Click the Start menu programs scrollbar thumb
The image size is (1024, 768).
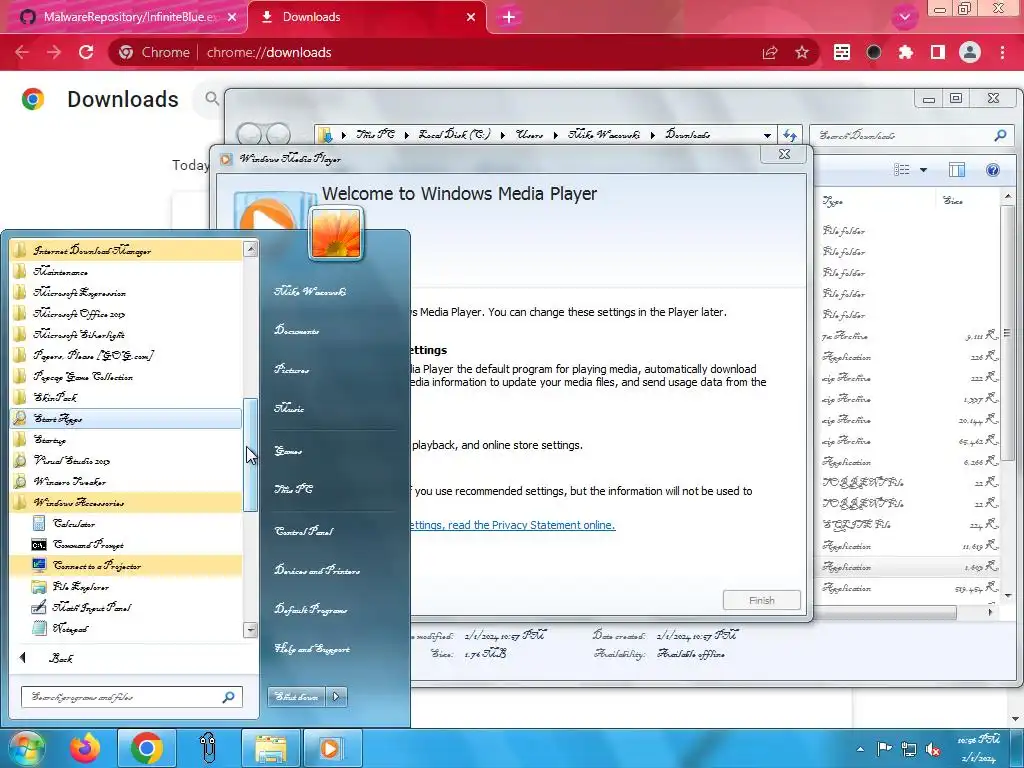pos(251,455)
